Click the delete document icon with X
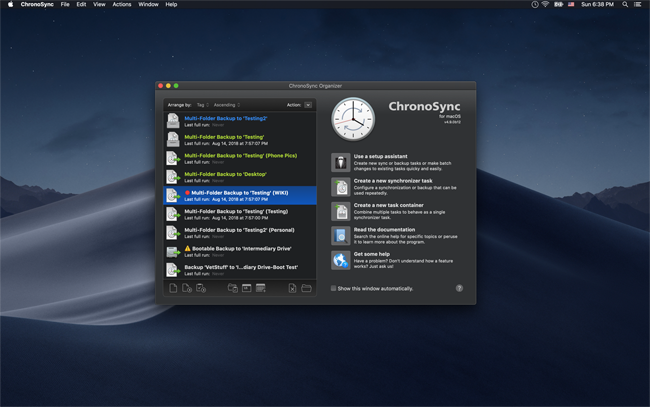Screen dimensions: 650x407 [x=292, y=288]
